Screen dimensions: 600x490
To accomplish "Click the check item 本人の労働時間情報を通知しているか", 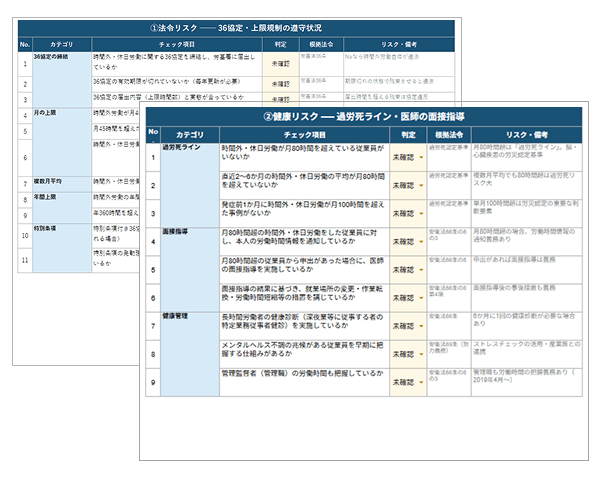I will [305, 242].
